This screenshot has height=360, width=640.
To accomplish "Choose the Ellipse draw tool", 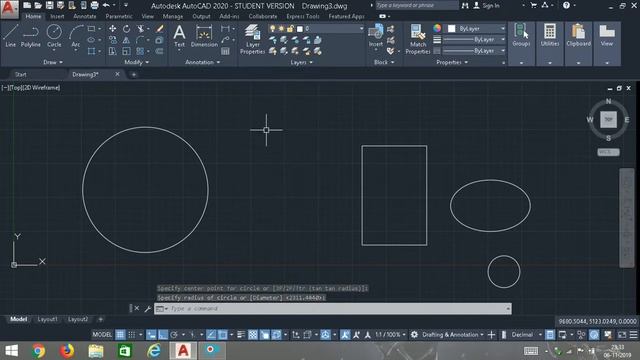I will [91, 40].
